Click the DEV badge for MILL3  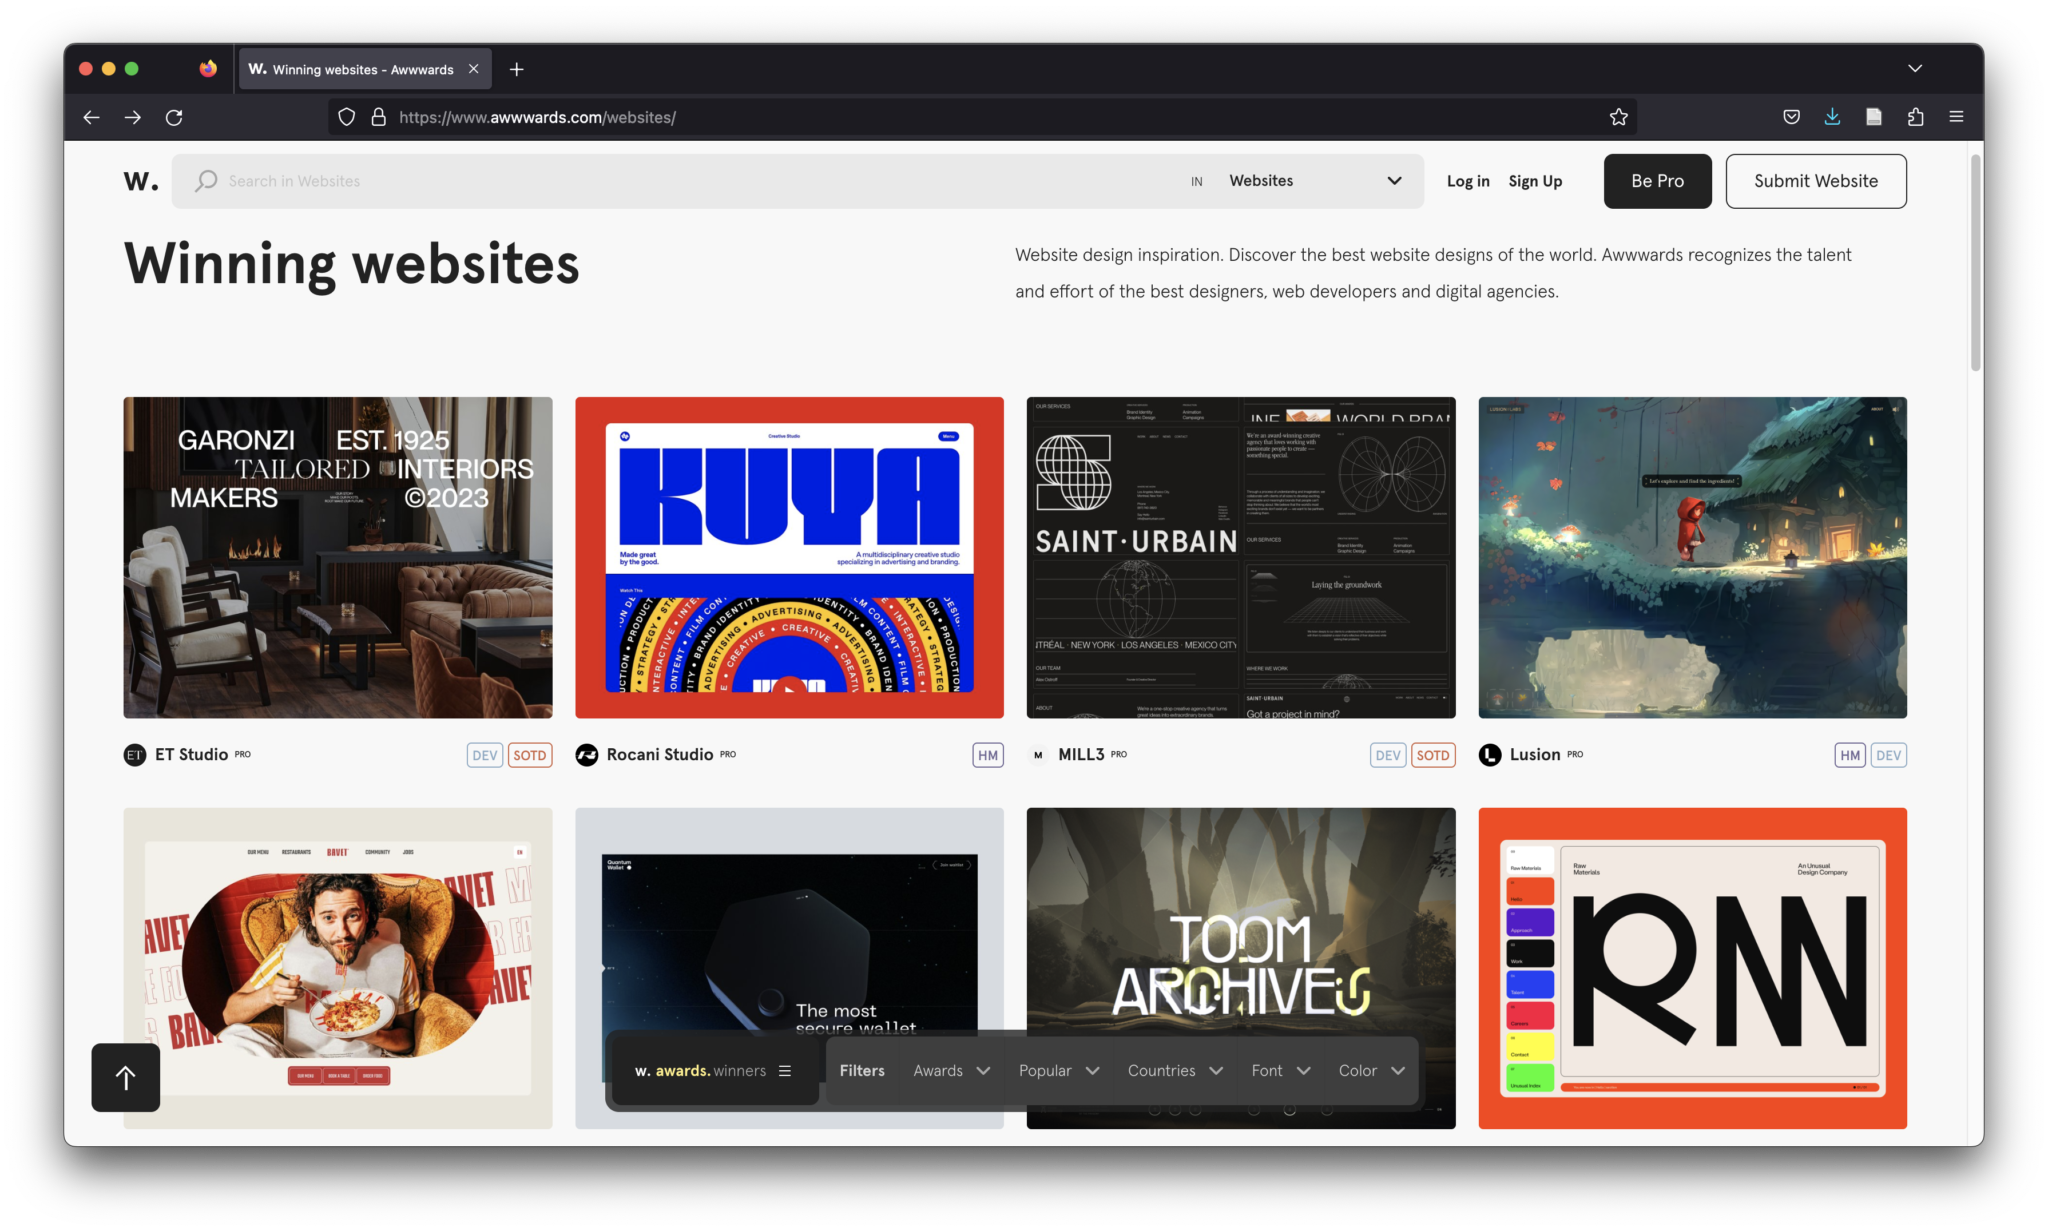1388,755
